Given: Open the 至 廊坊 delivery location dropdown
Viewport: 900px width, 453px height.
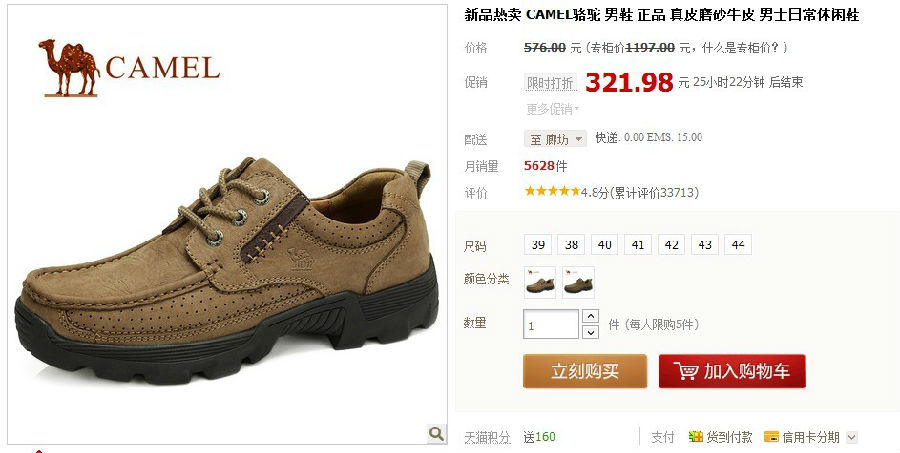Looking at the screenshot, I should [555, 139].
